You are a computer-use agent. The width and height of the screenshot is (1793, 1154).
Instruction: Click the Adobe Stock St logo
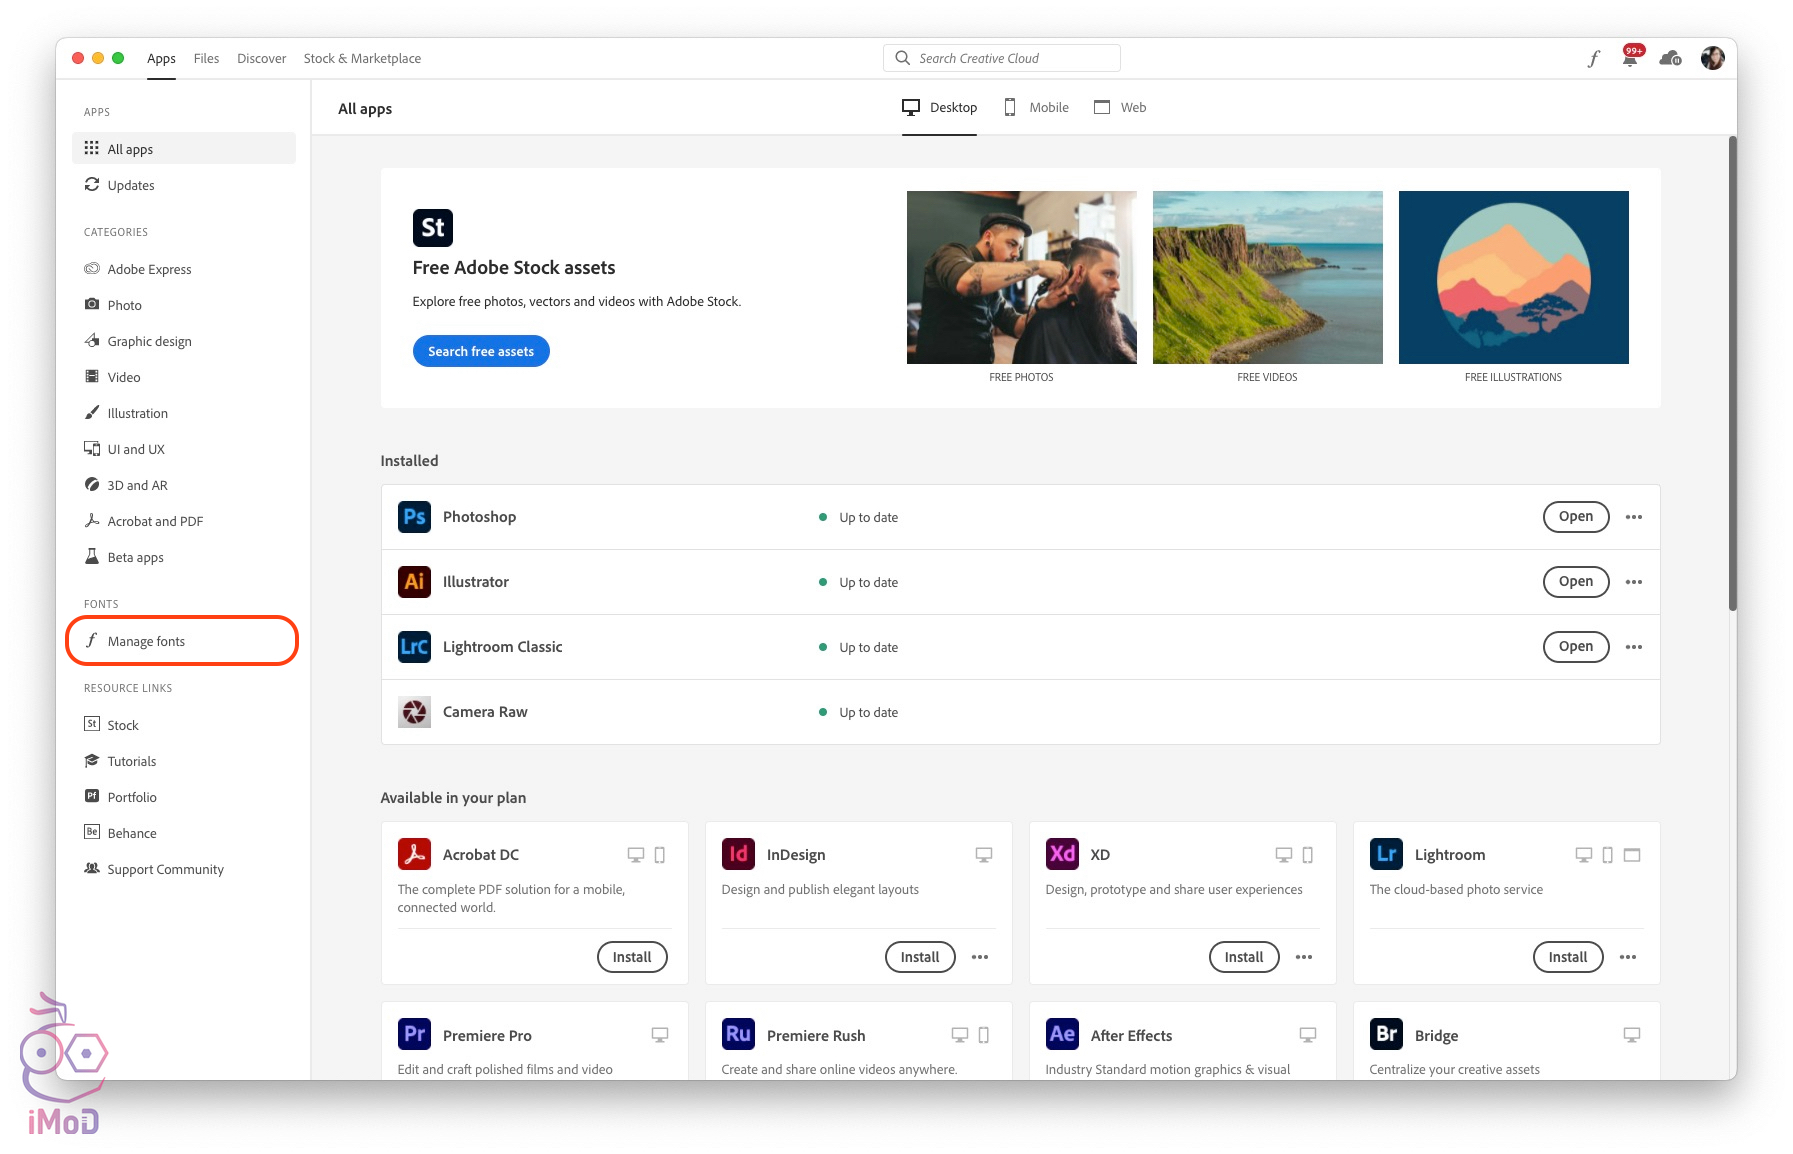pyautogui.click(x=432, y=228)
